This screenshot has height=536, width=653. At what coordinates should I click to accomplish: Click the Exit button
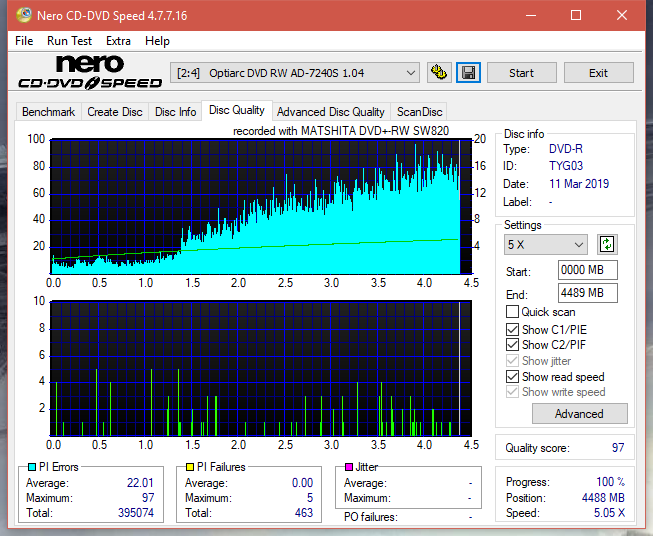598,73
